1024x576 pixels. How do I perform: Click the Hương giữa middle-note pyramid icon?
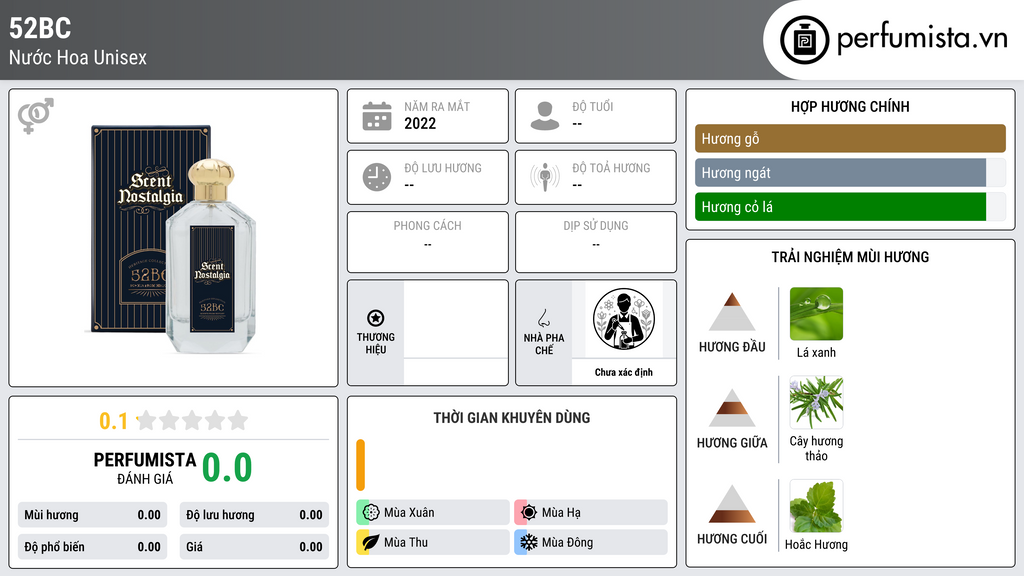point(732,408)
